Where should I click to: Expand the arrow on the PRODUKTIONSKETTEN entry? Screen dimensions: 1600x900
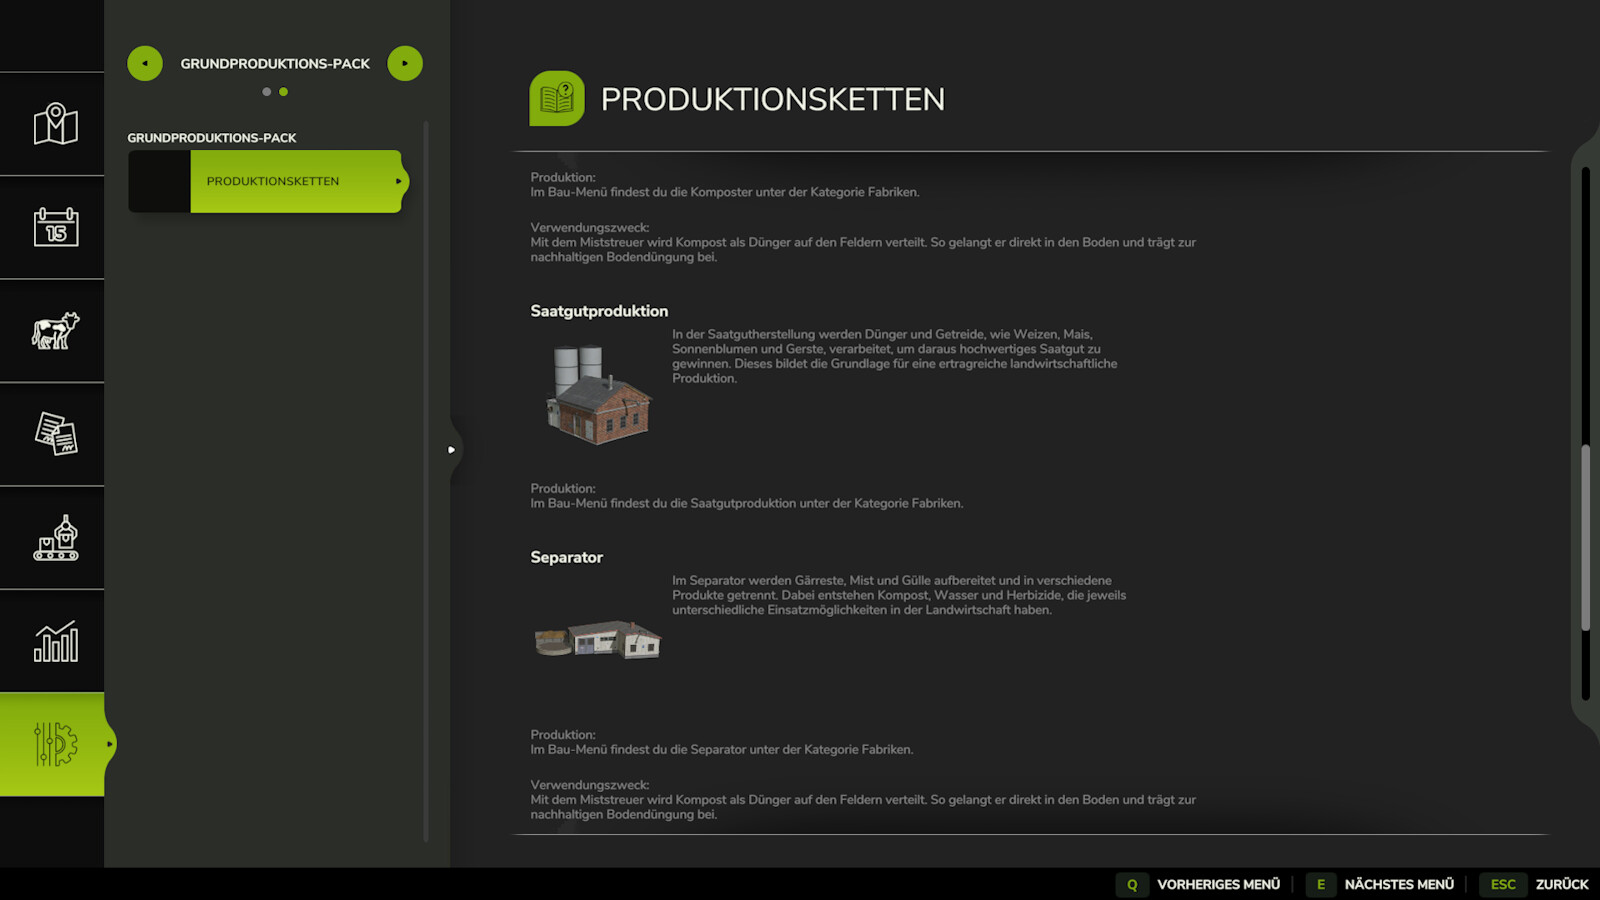pos(398,181)
